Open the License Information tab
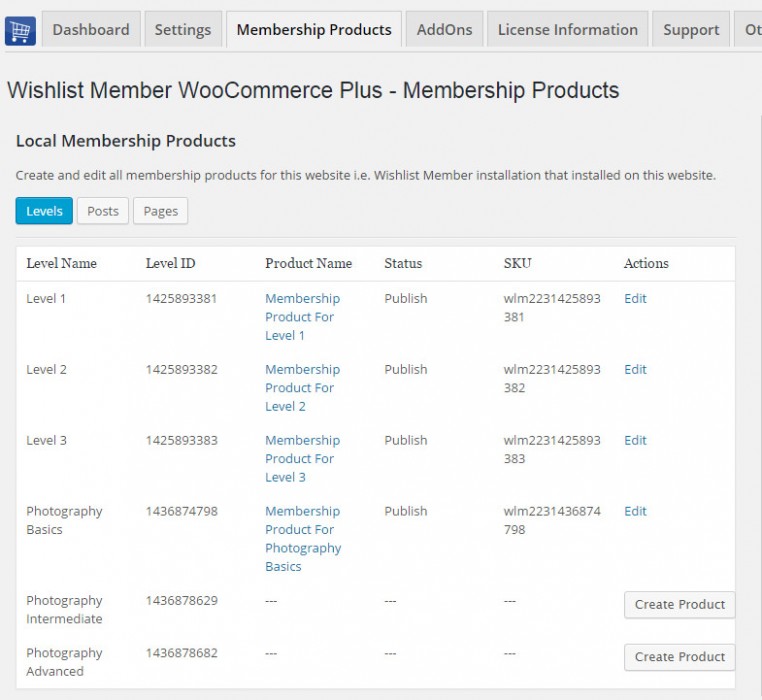This screenshot has width=762, height=700. coord(567,30)
